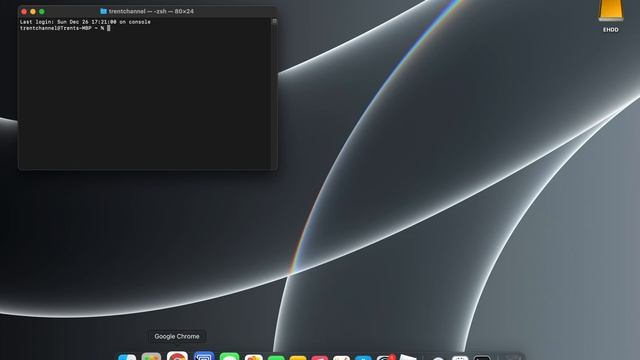This screenshot has width=640, height=360.
Task: Click the Terminal icon in the Dock
Action: [482, 358]
